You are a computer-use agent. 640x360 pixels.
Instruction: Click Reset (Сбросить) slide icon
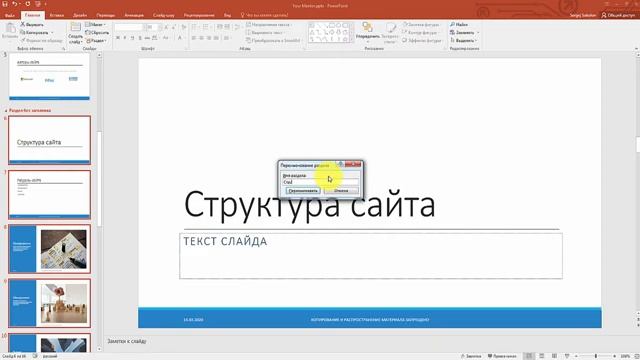pyautogui.click(x=88, y=32)
